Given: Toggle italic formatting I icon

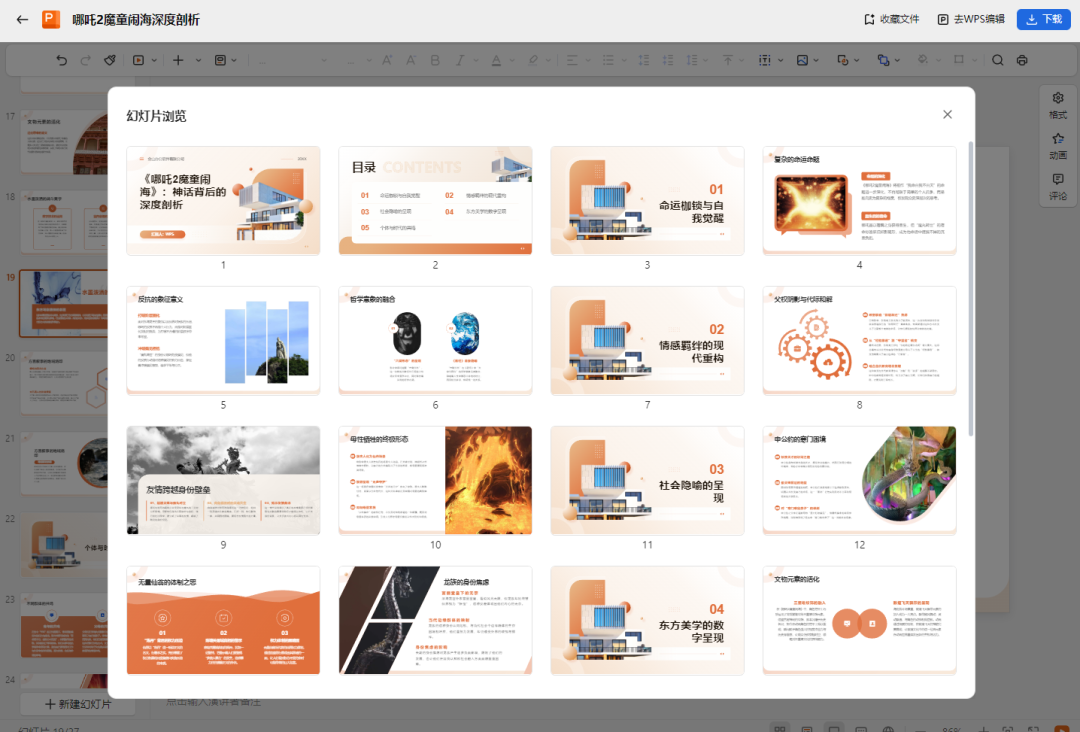Looking at the screenshot, I should tap(459, 61).
